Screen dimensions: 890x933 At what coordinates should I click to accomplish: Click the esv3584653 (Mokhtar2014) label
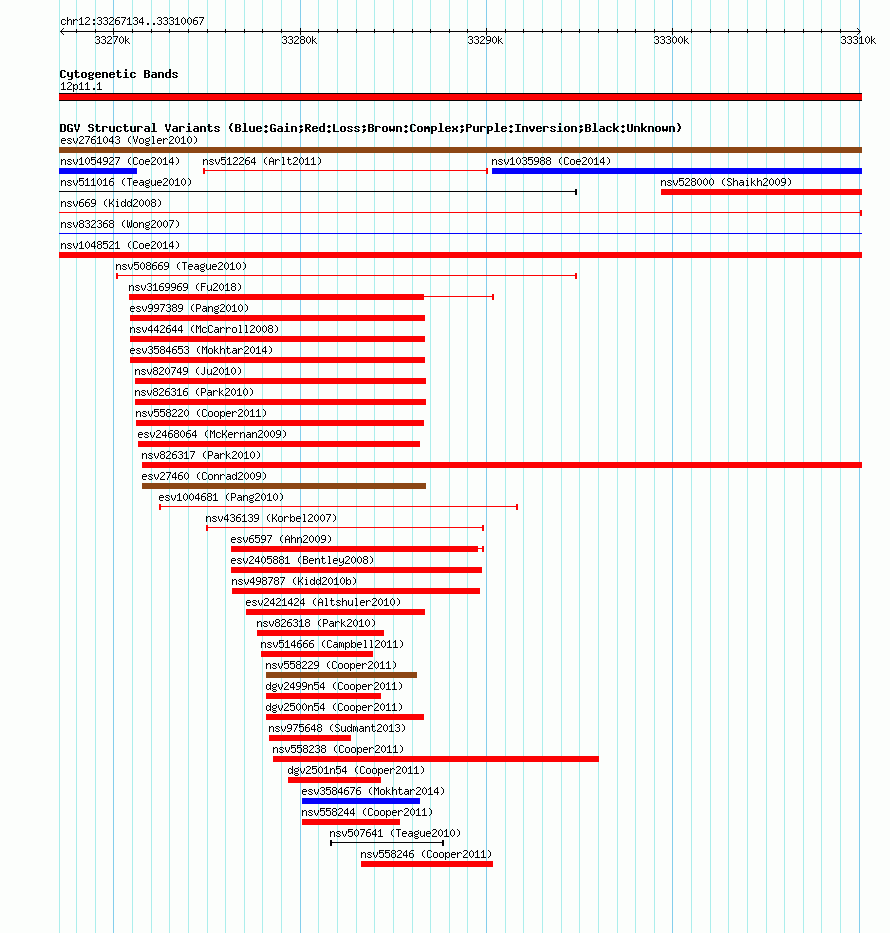click(x=201, y=350)
